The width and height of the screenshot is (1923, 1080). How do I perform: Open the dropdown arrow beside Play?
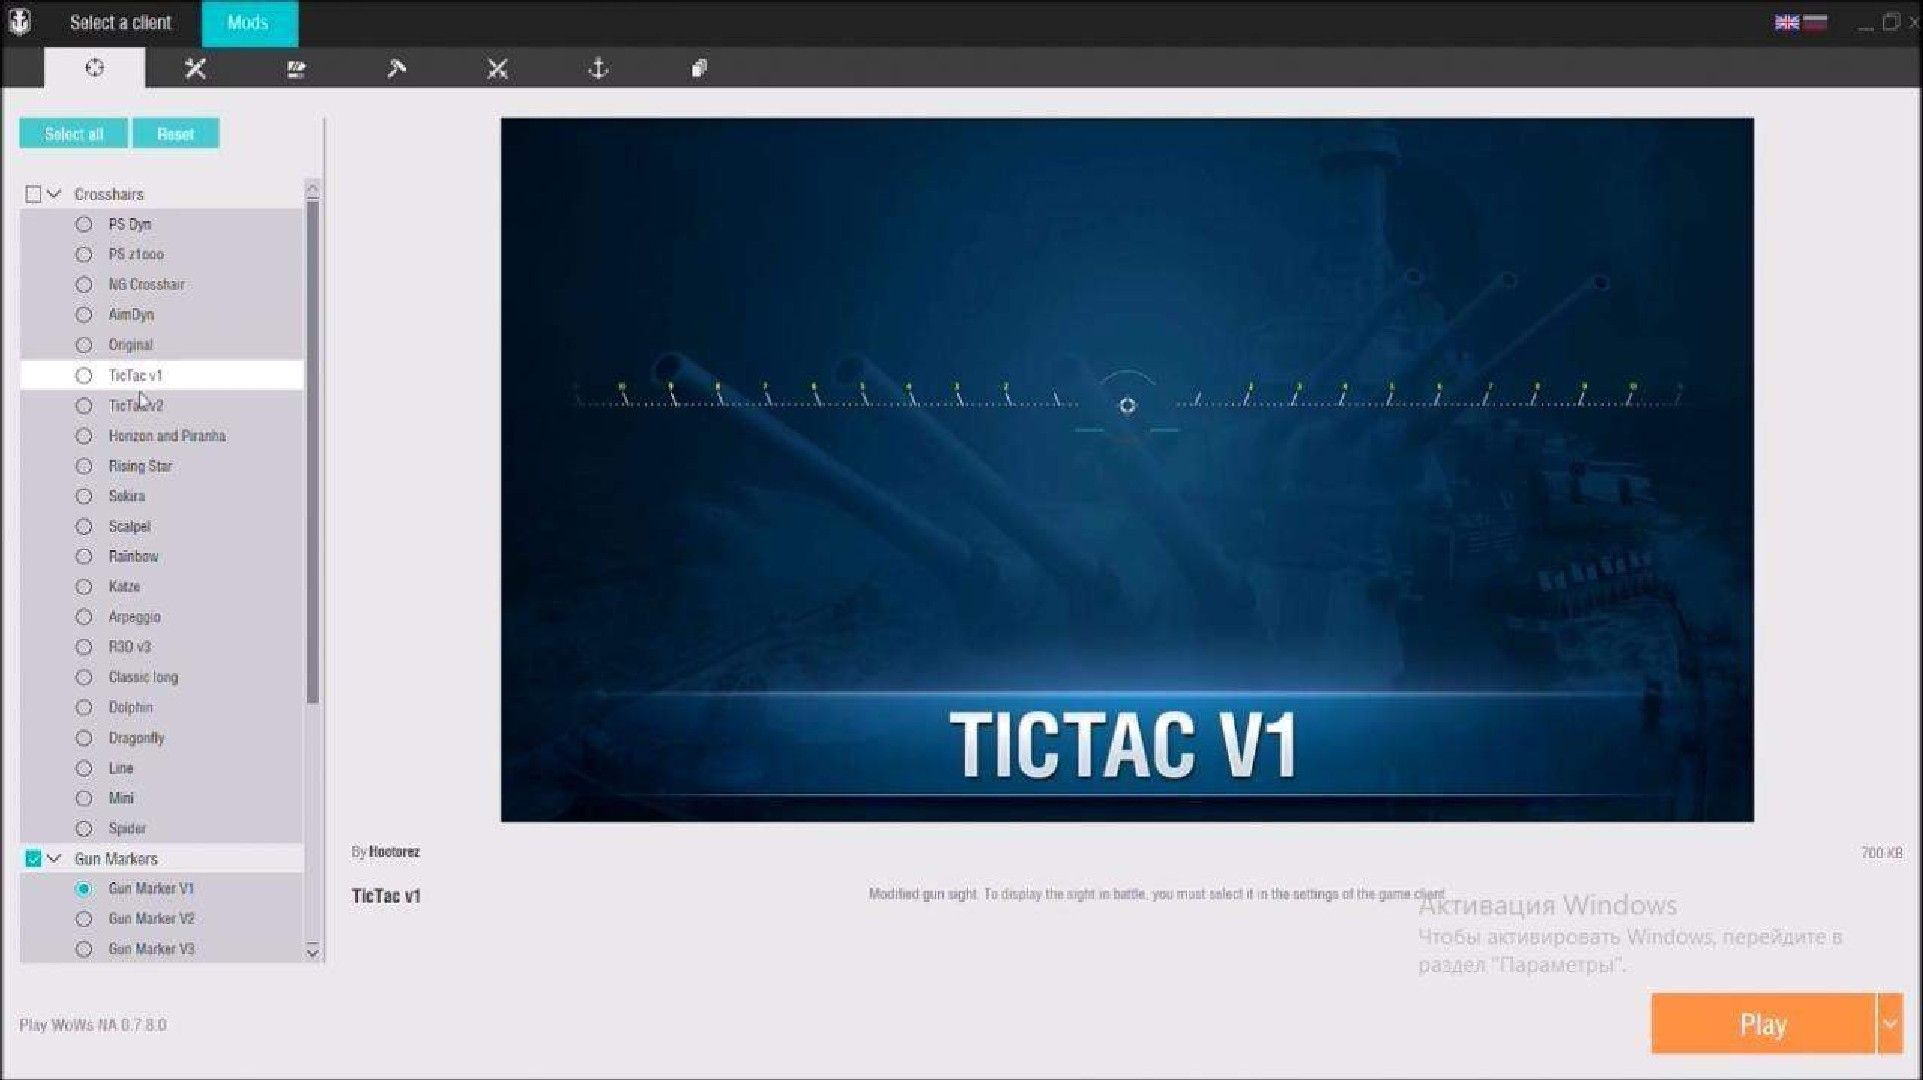(x=1890, y=1024)
